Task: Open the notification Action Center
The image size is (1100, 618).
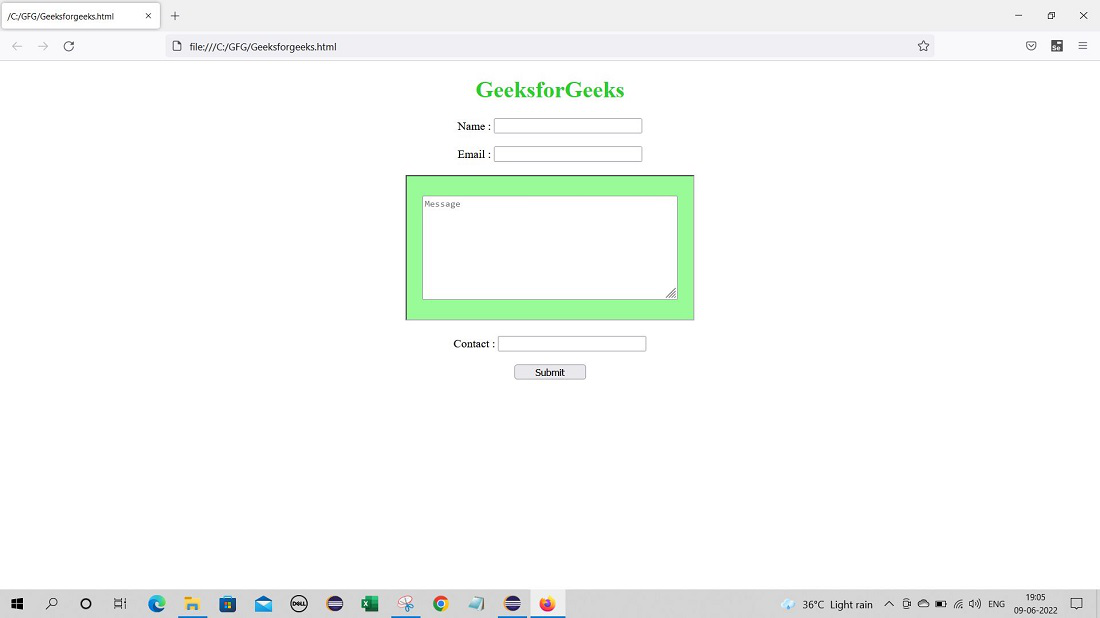Action: [1076, 604]
